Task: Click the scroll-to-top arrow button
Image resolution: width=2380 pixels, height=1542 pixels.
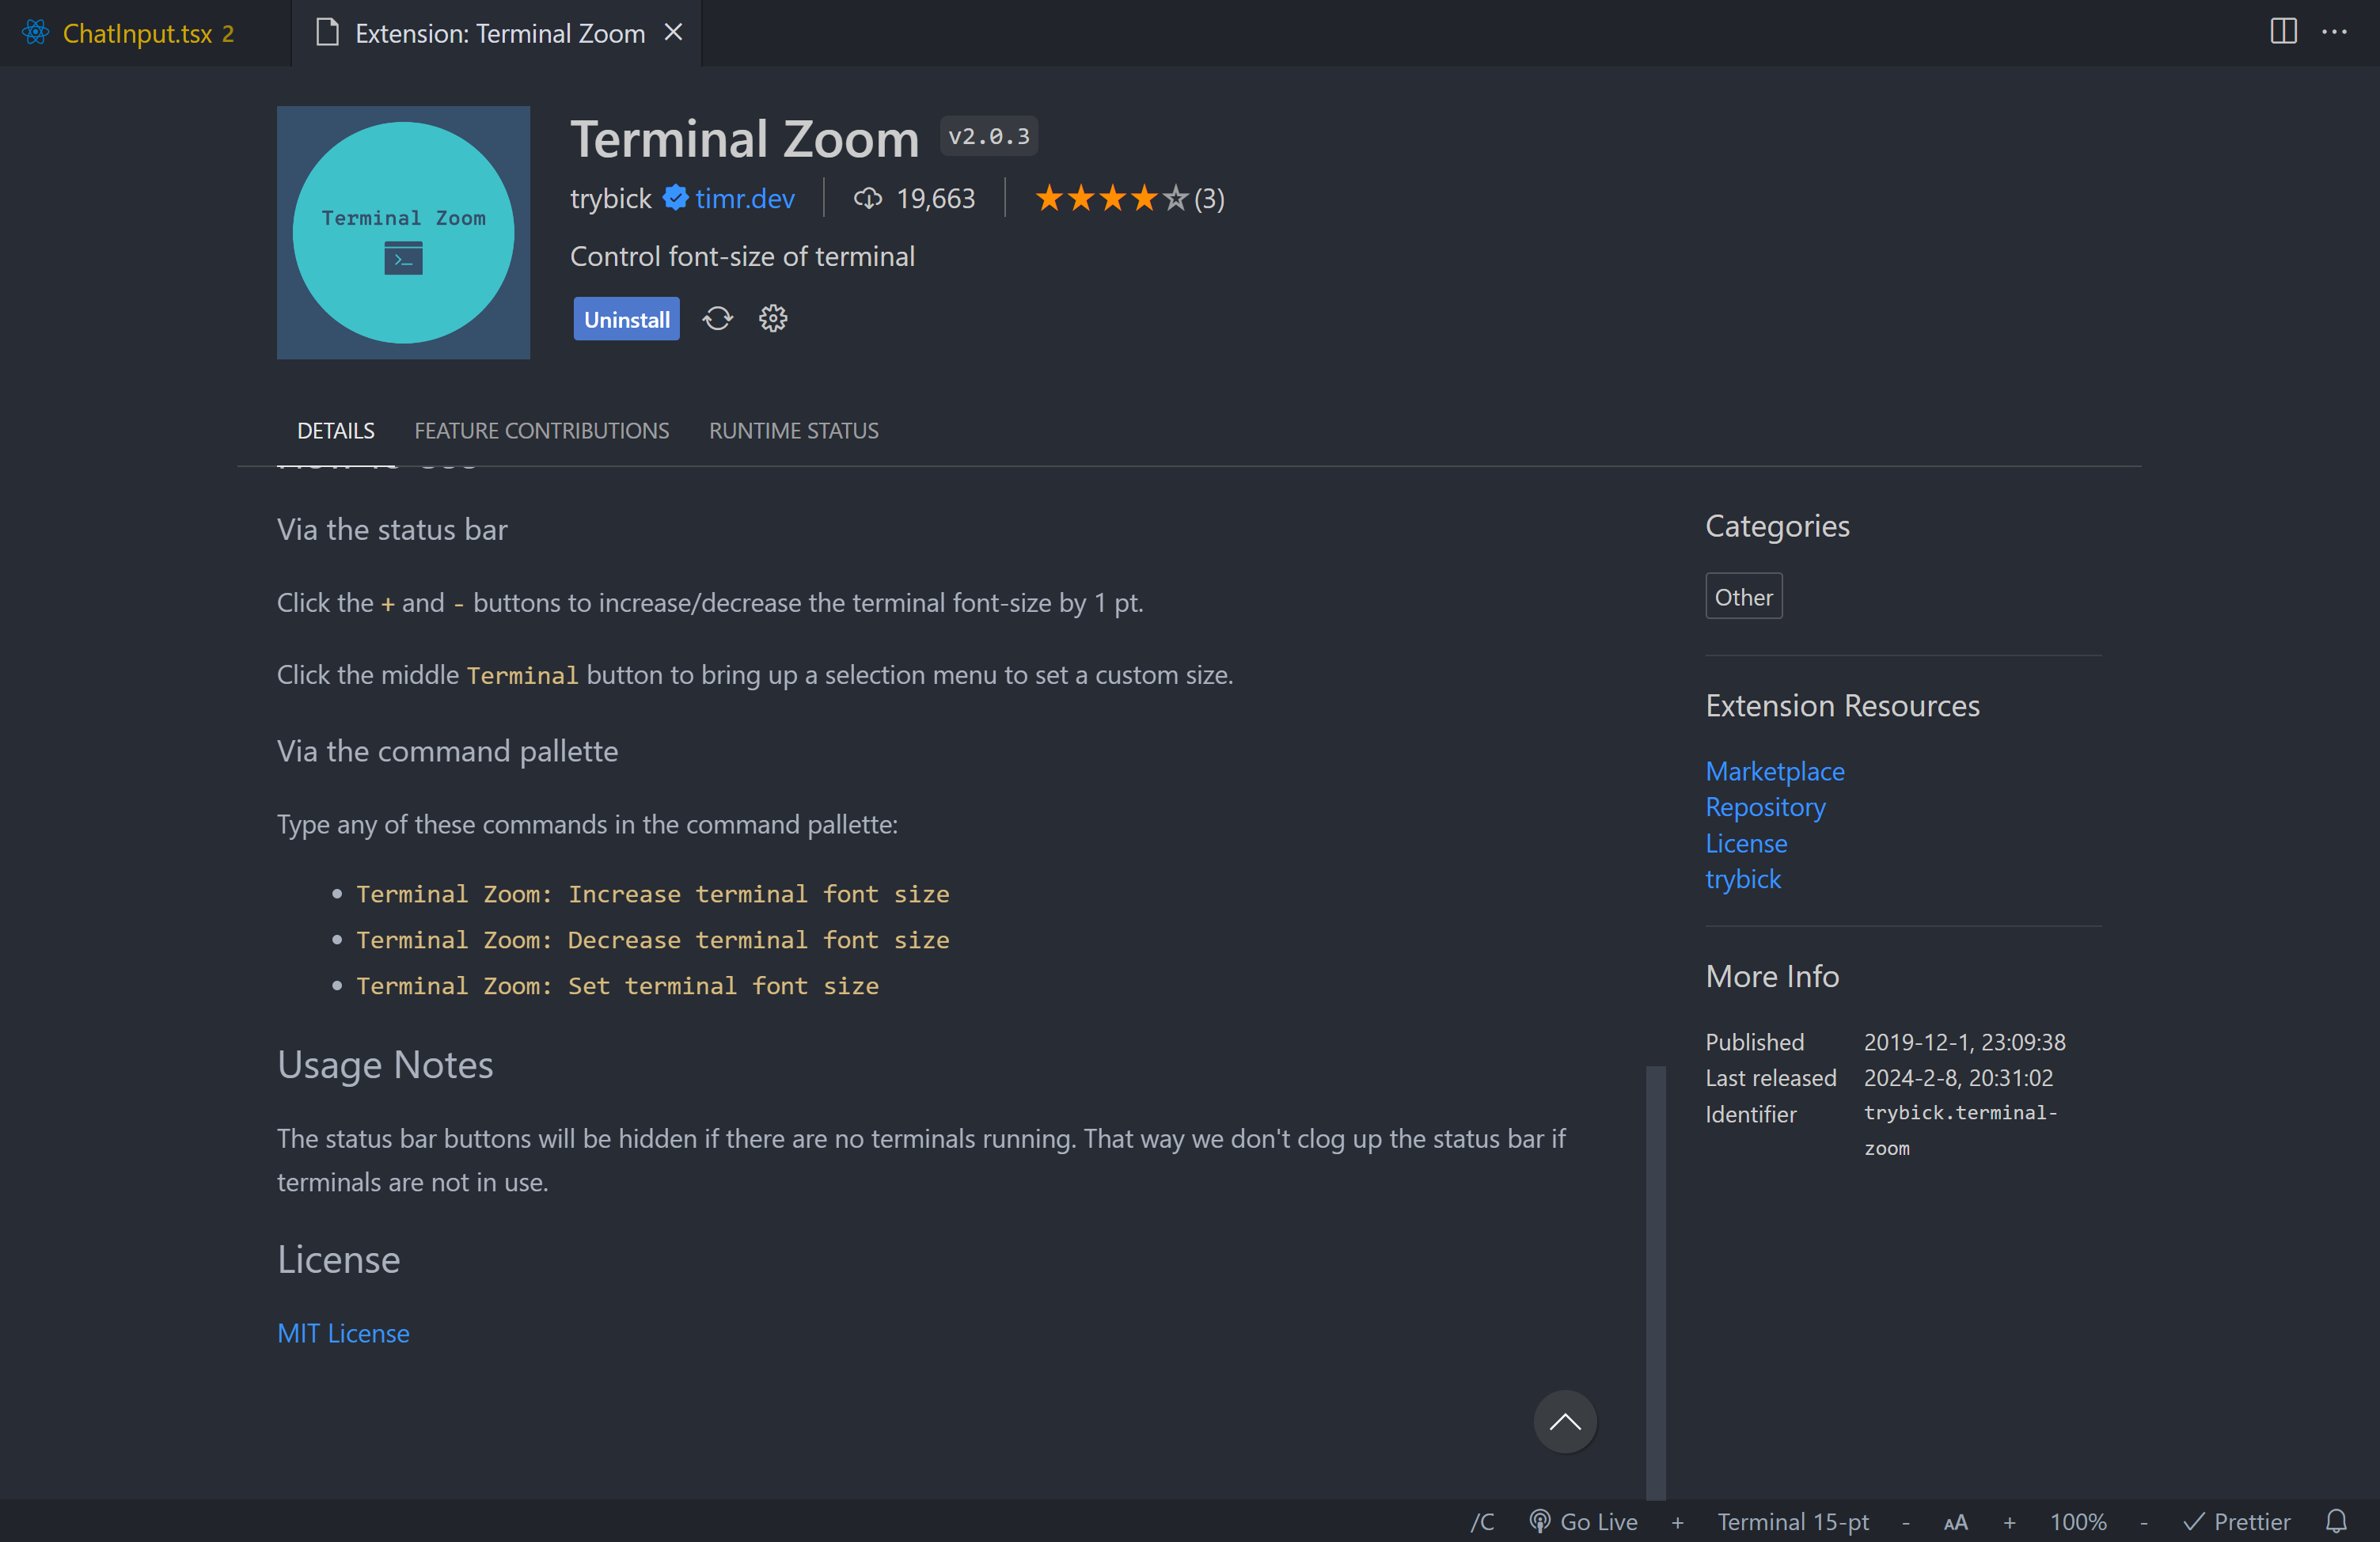Action: [x=1565, y=1421]
